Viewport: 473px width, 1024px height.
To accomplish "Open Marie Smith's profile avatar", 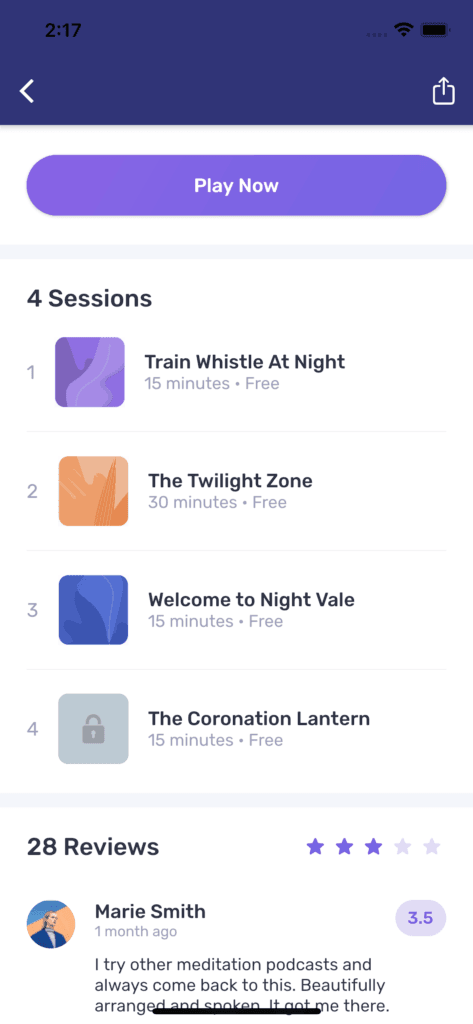I will point(51,925).
